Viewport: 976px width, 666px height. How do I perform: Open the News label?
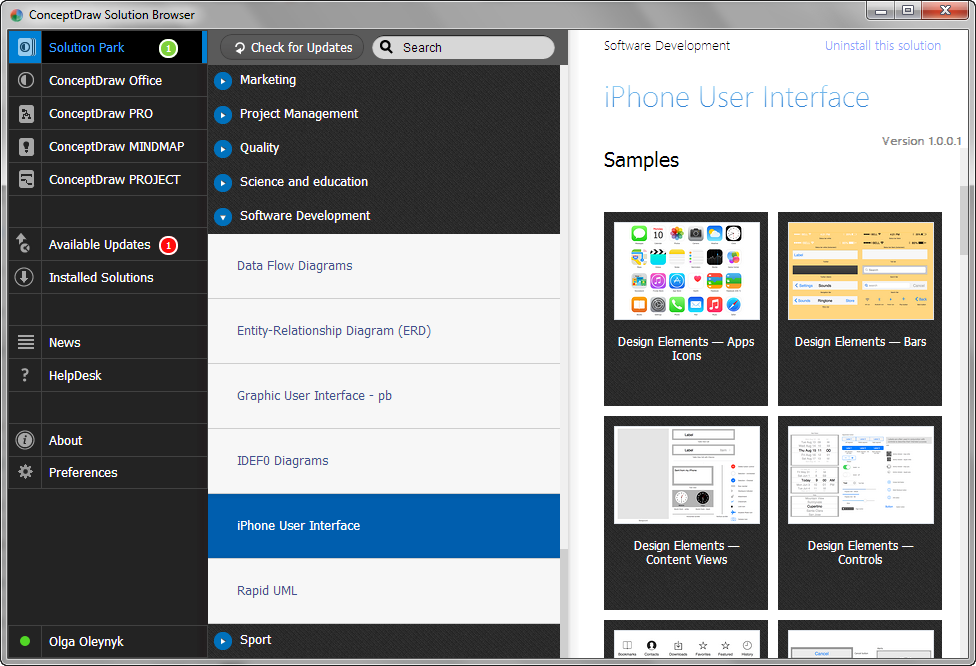coord(65,342)
